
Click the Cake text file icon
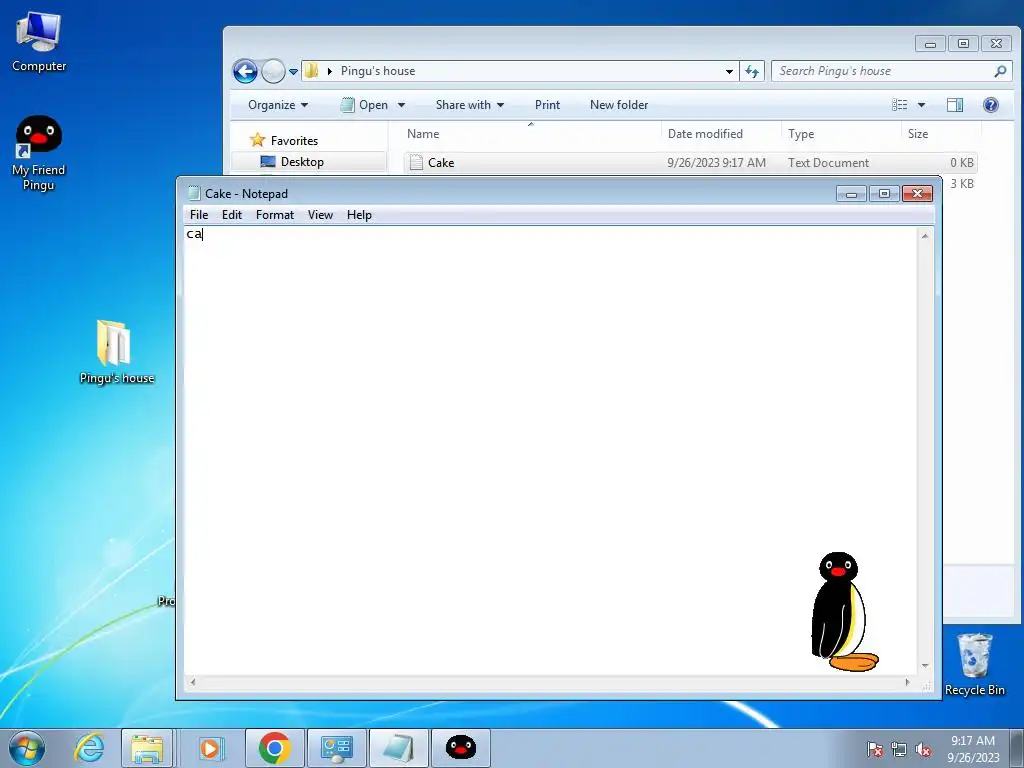(416, 163)
